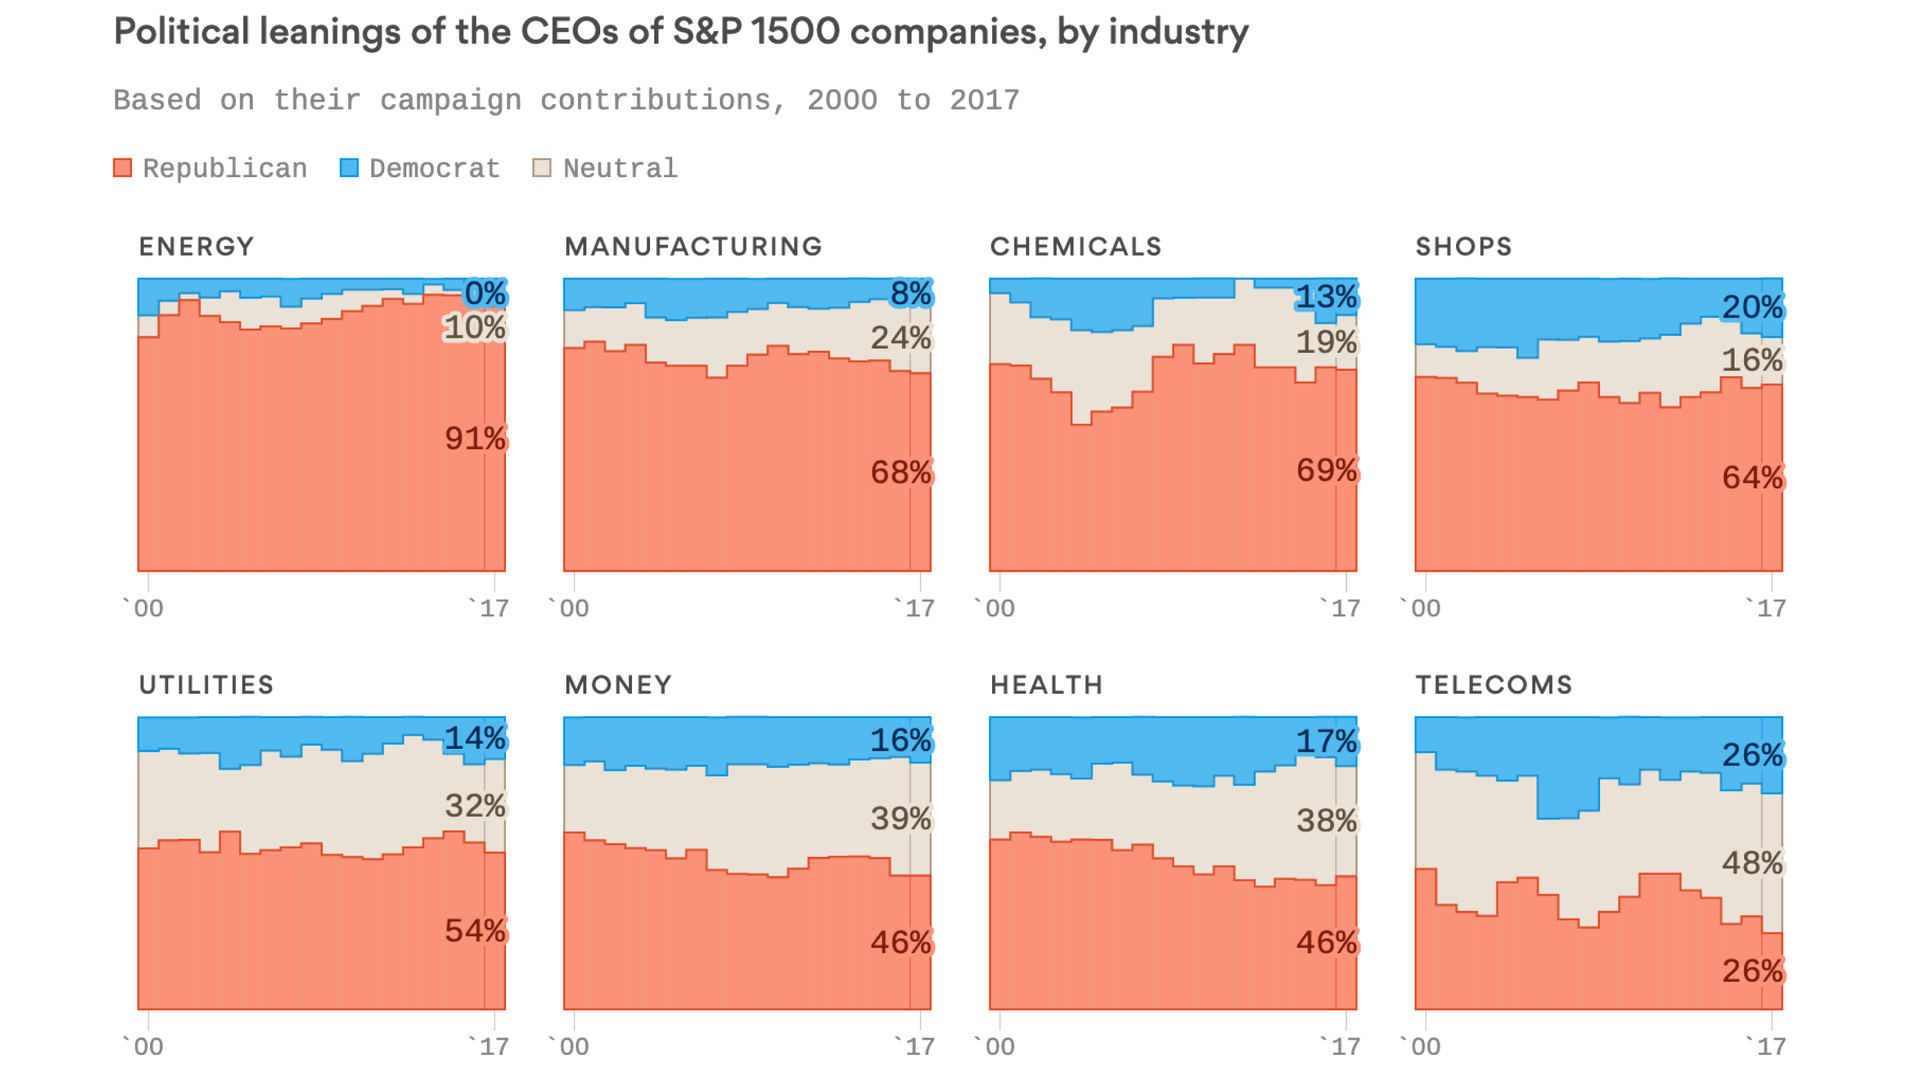Image resolution: width=1920 pixels, height=1080 pixels.
Task: Click the '00 axis tick under Utilities
Action: click(143, 1046)
